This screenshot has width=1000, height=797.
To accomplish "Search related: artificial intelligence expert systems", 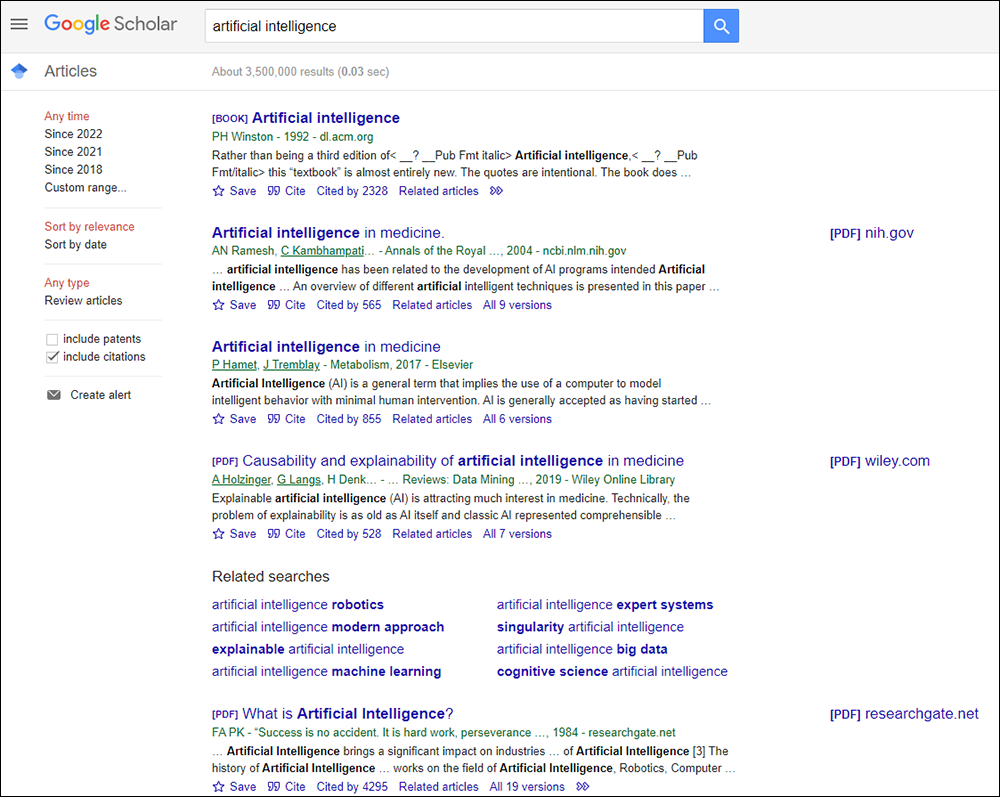I will 605,604.
